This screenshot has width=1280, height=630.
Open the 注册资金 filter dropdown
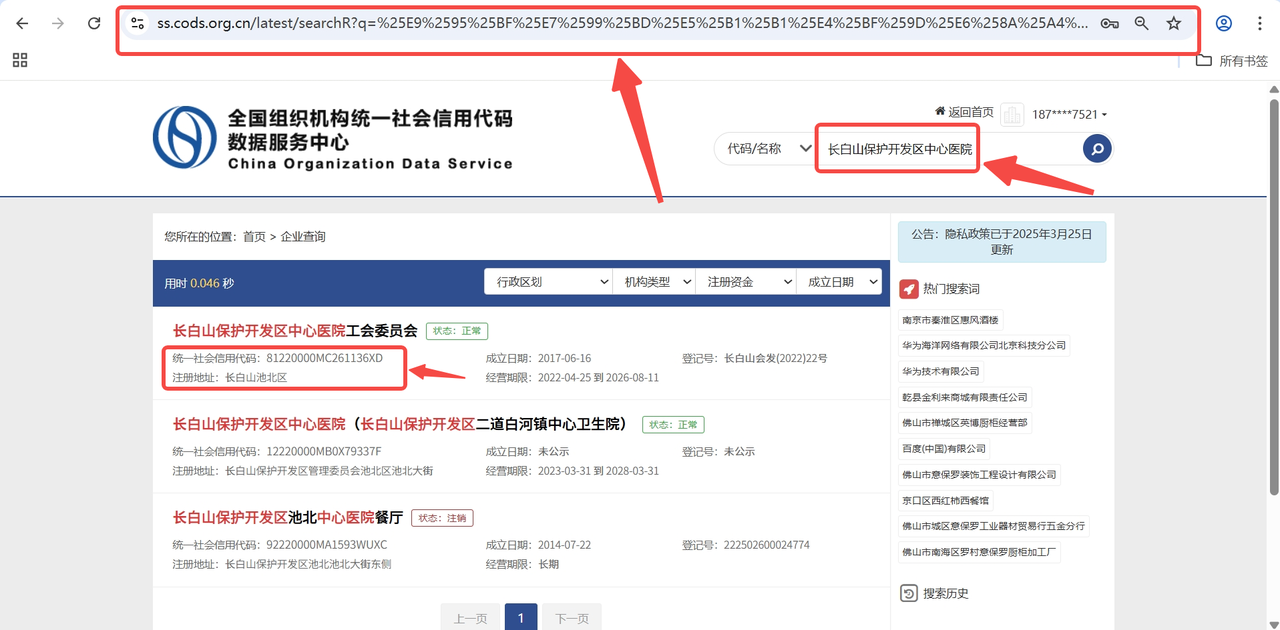(745, 282)
